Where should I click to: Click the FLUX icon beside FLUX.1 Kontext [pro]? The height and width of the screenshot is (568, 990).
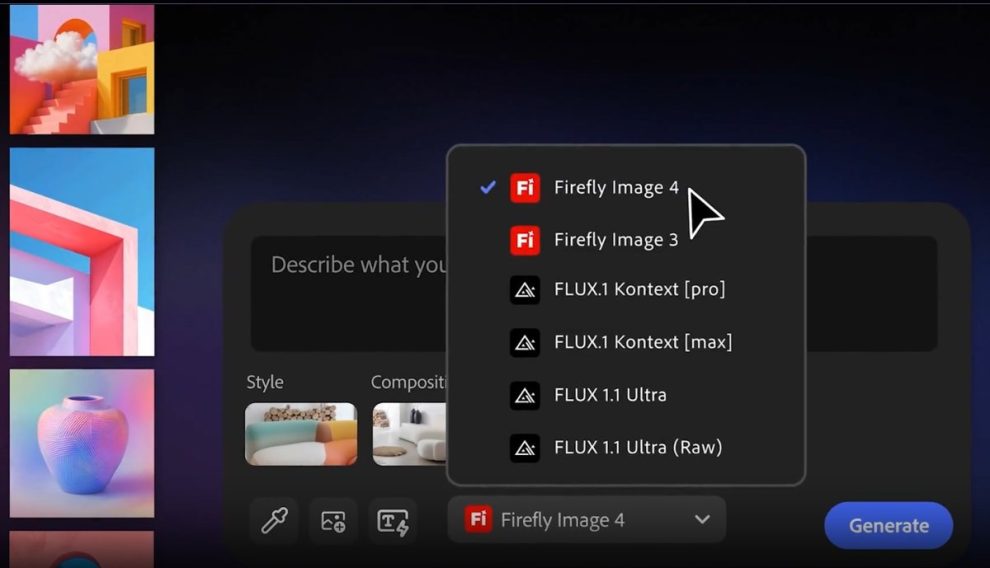click(525, 290)
